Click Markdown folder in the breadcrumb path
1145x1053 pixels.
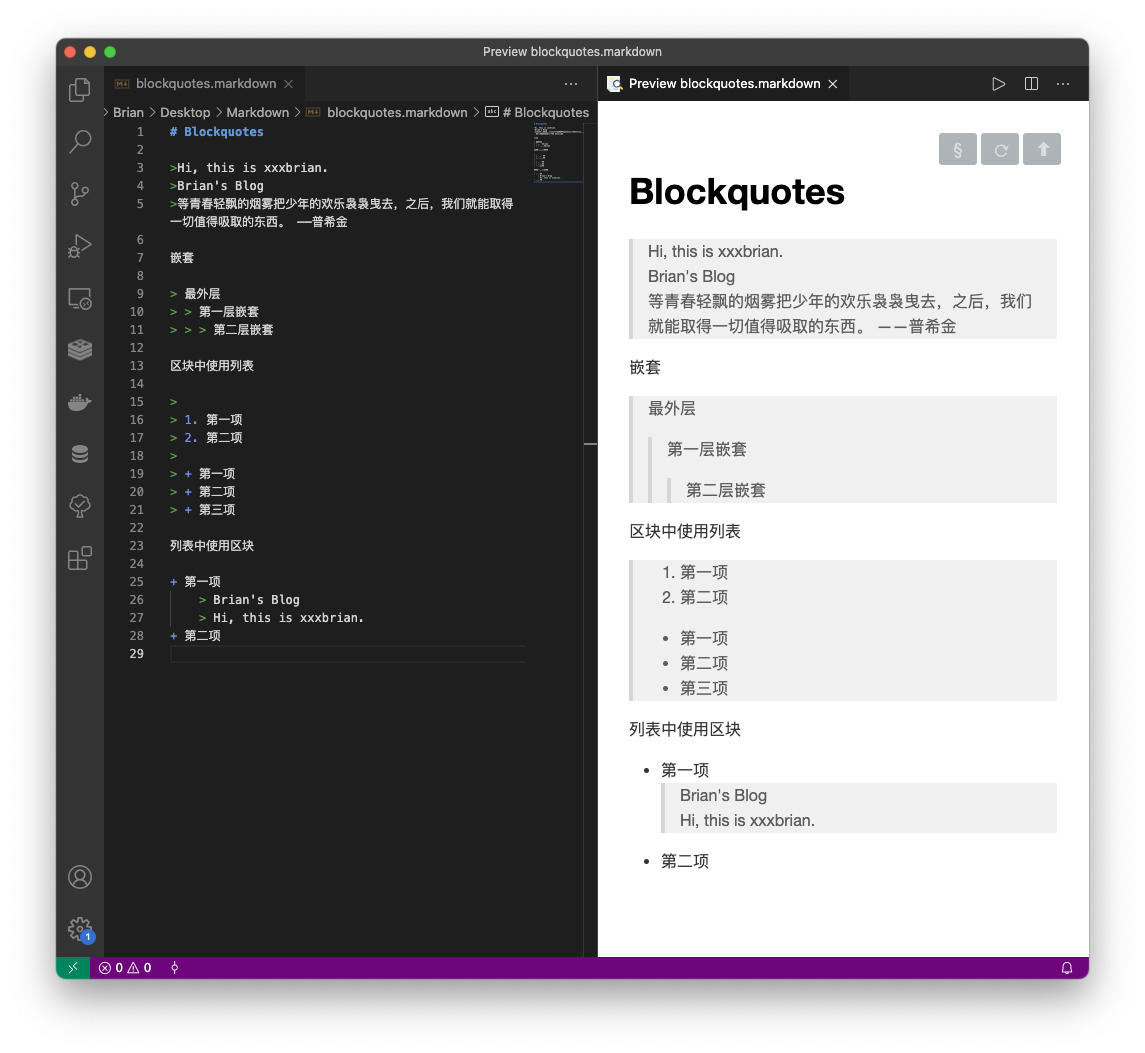coord(258,112)
